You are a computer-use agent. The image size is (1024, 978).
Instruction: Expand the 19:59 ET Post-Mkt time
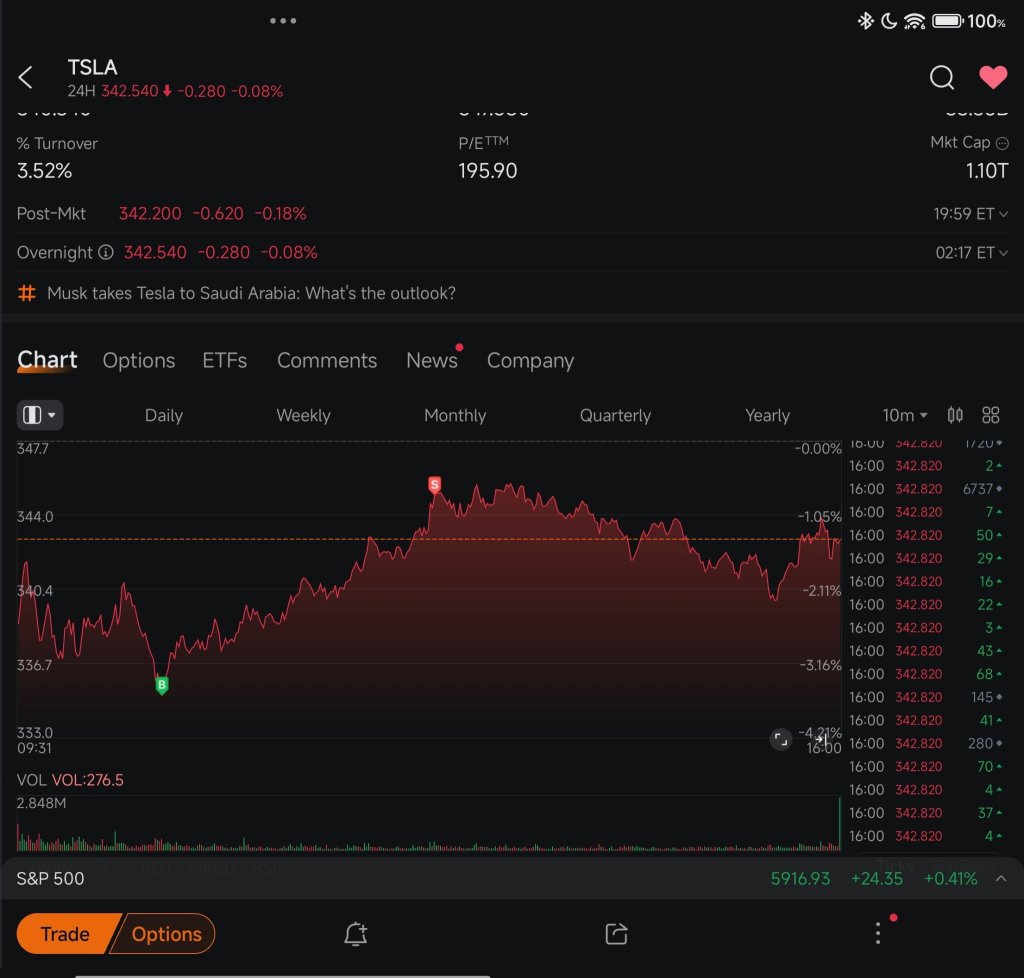970,213
